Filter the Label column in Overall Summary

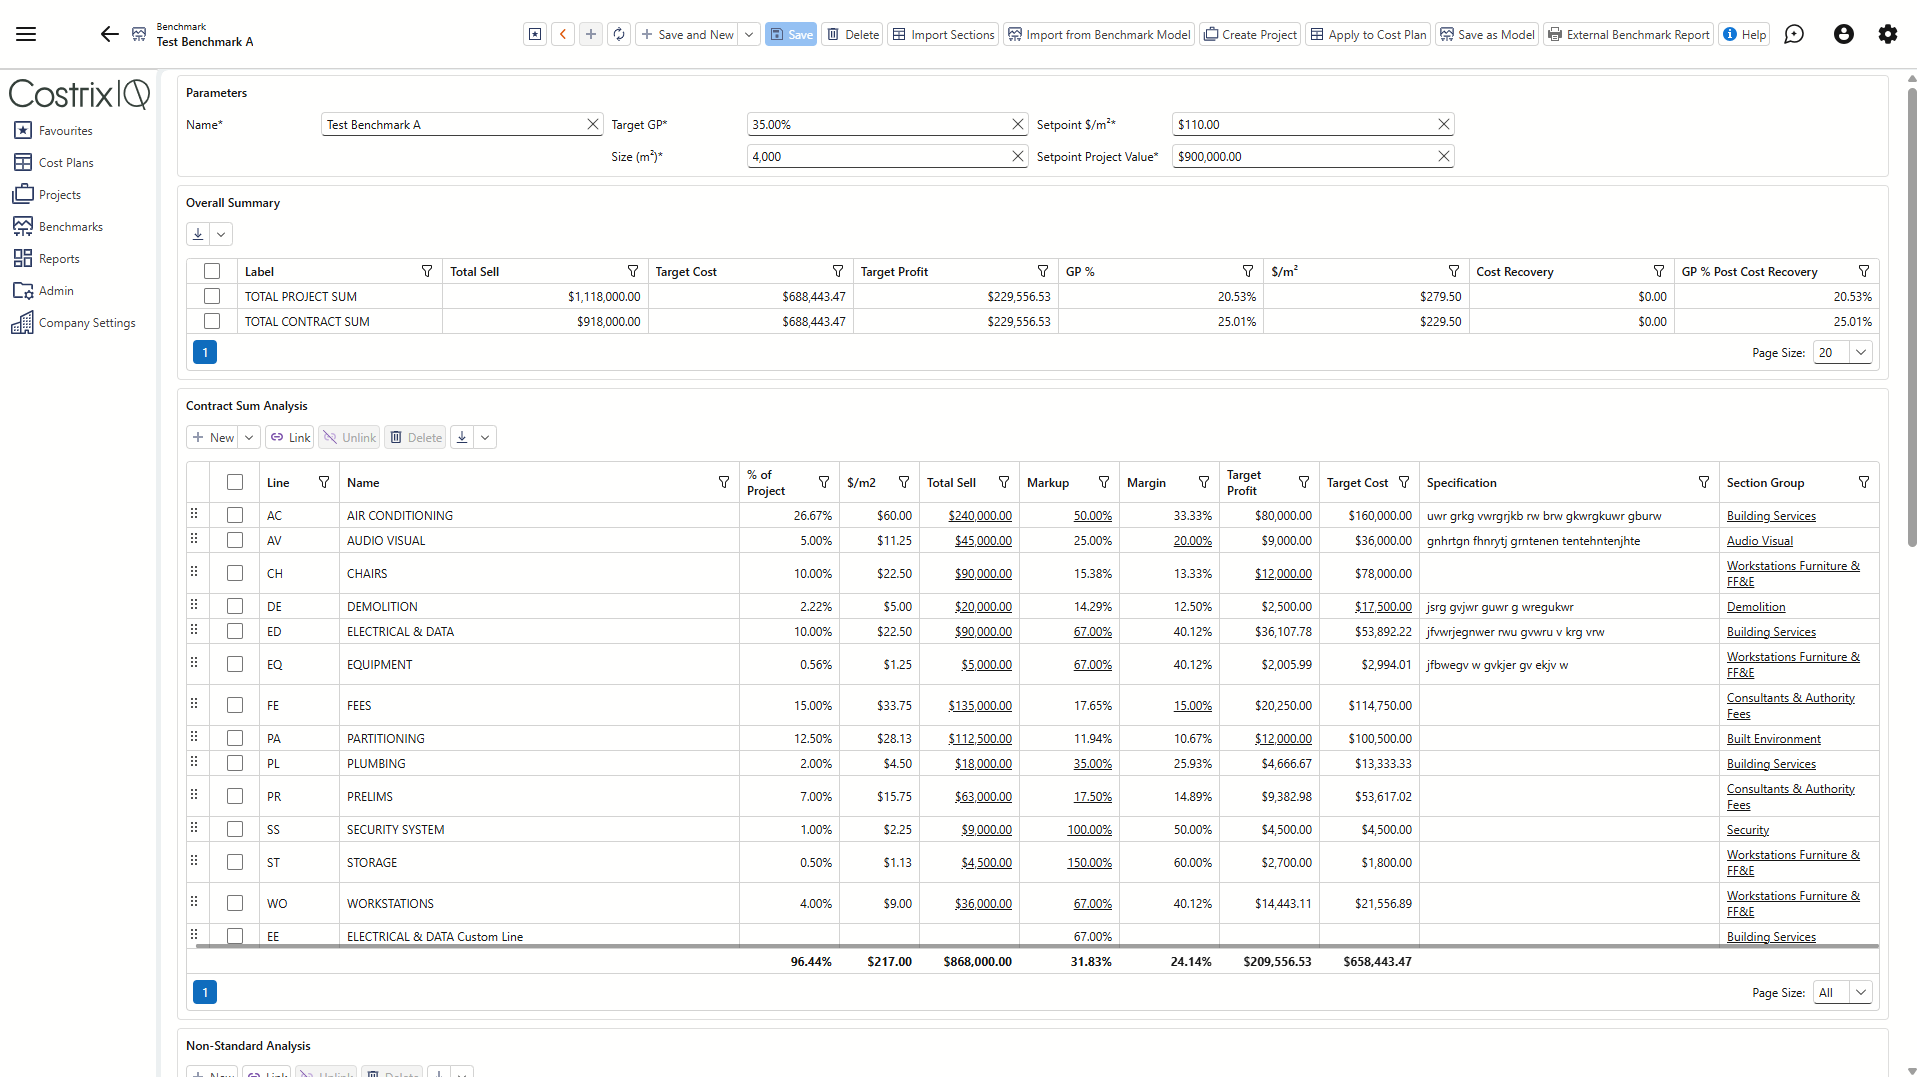[x=427, y=271]
